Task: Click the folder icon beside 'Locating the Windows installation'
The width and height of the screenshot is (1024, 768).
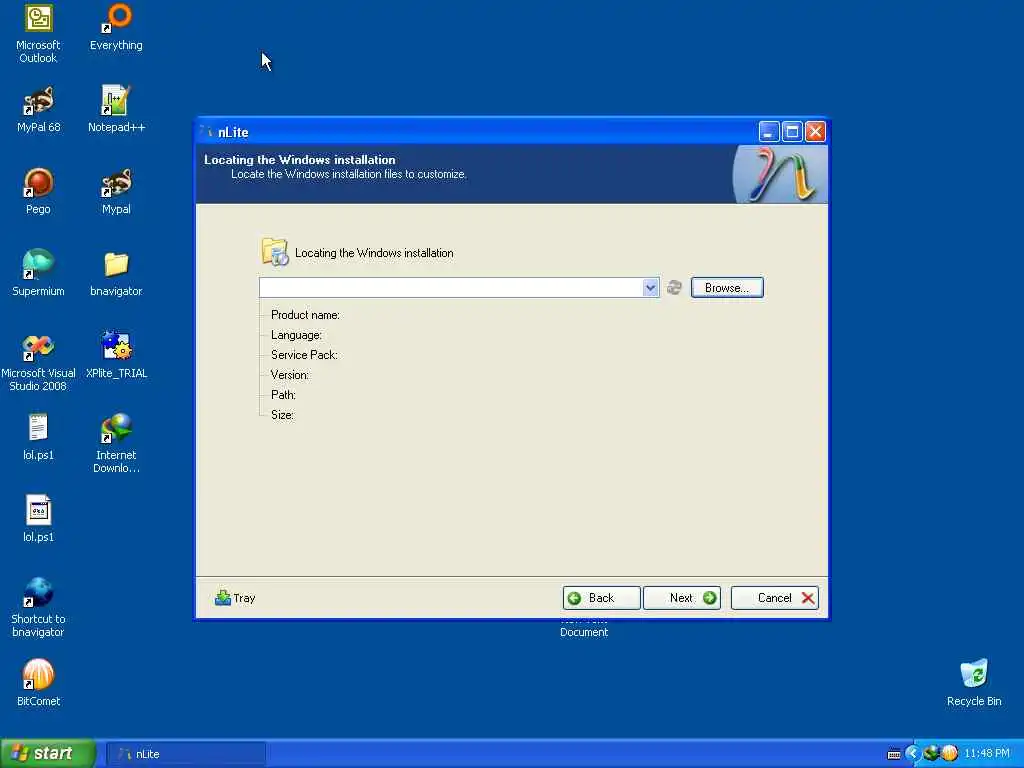Action: (274, 252)
